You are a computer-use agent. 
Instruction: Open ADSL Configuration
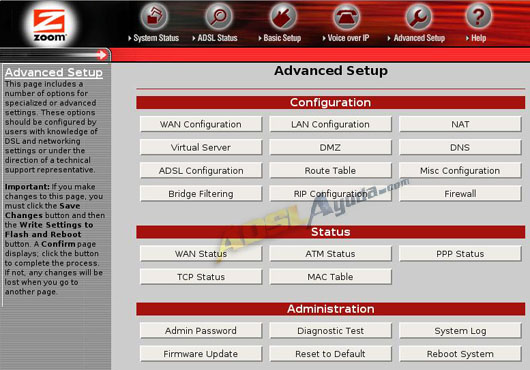(x=201, y=171)
